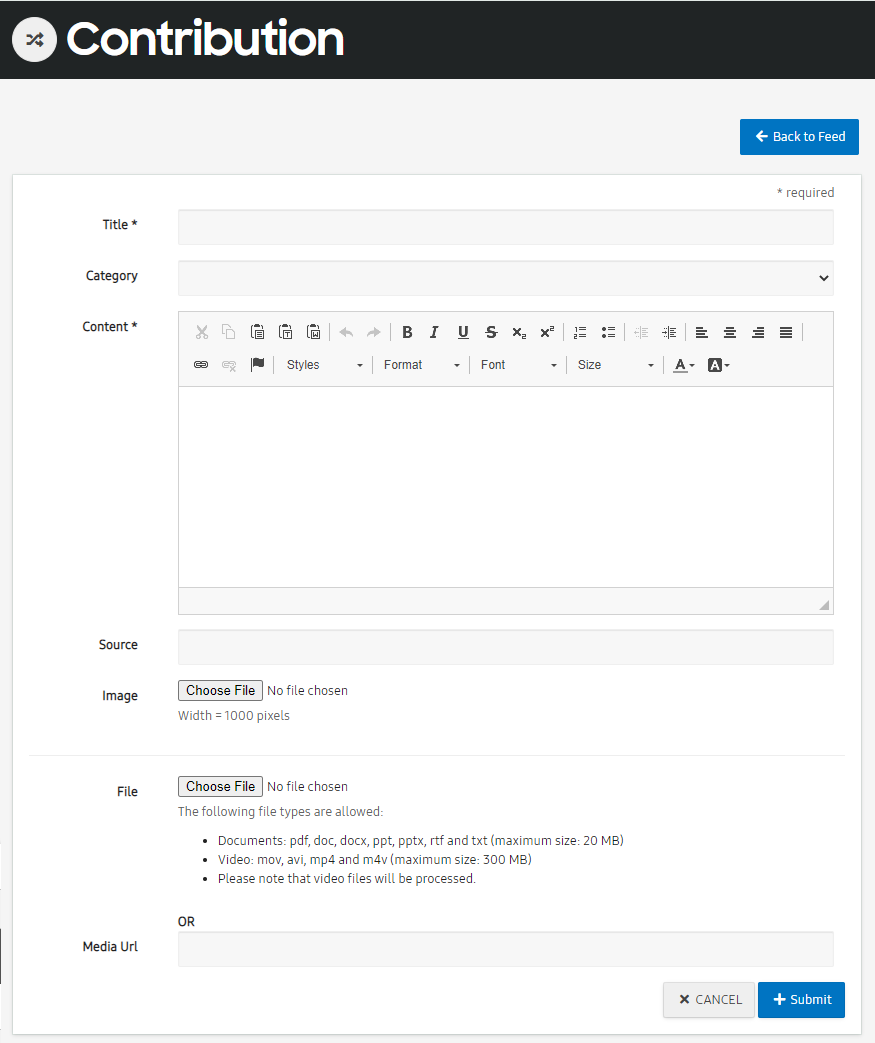The width and height of the screenshot is (875, 1043).
Task: Choose File for the Image upload
Action: click(220, 690)
